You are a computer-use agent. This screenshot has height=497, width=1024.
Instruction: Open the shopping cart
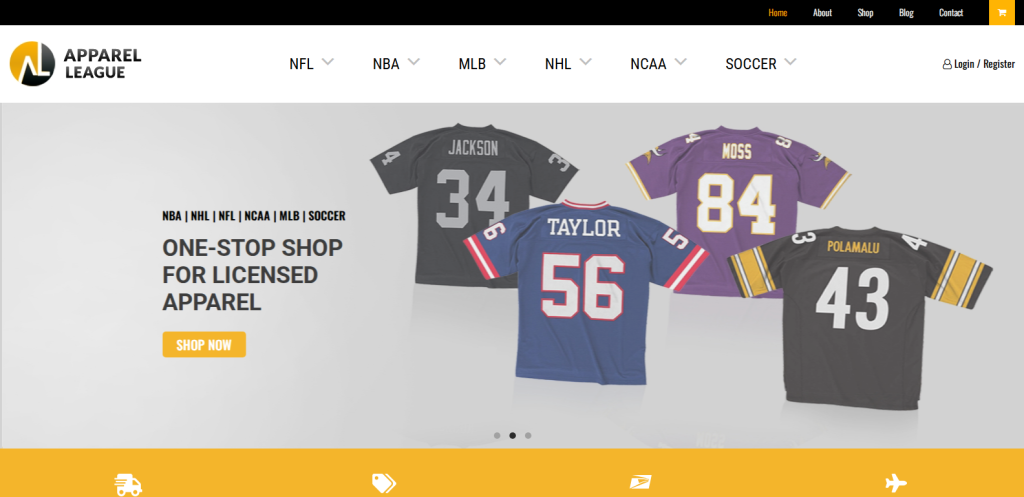click(x=1001, y=12)
